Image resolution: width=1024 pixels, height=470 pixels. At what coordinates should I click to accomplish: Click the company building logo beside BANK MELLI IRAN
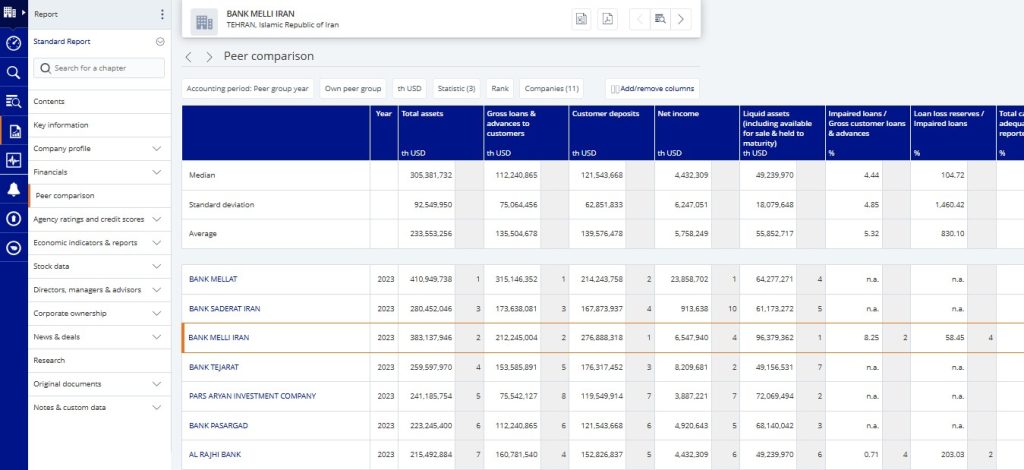(204, 22)
